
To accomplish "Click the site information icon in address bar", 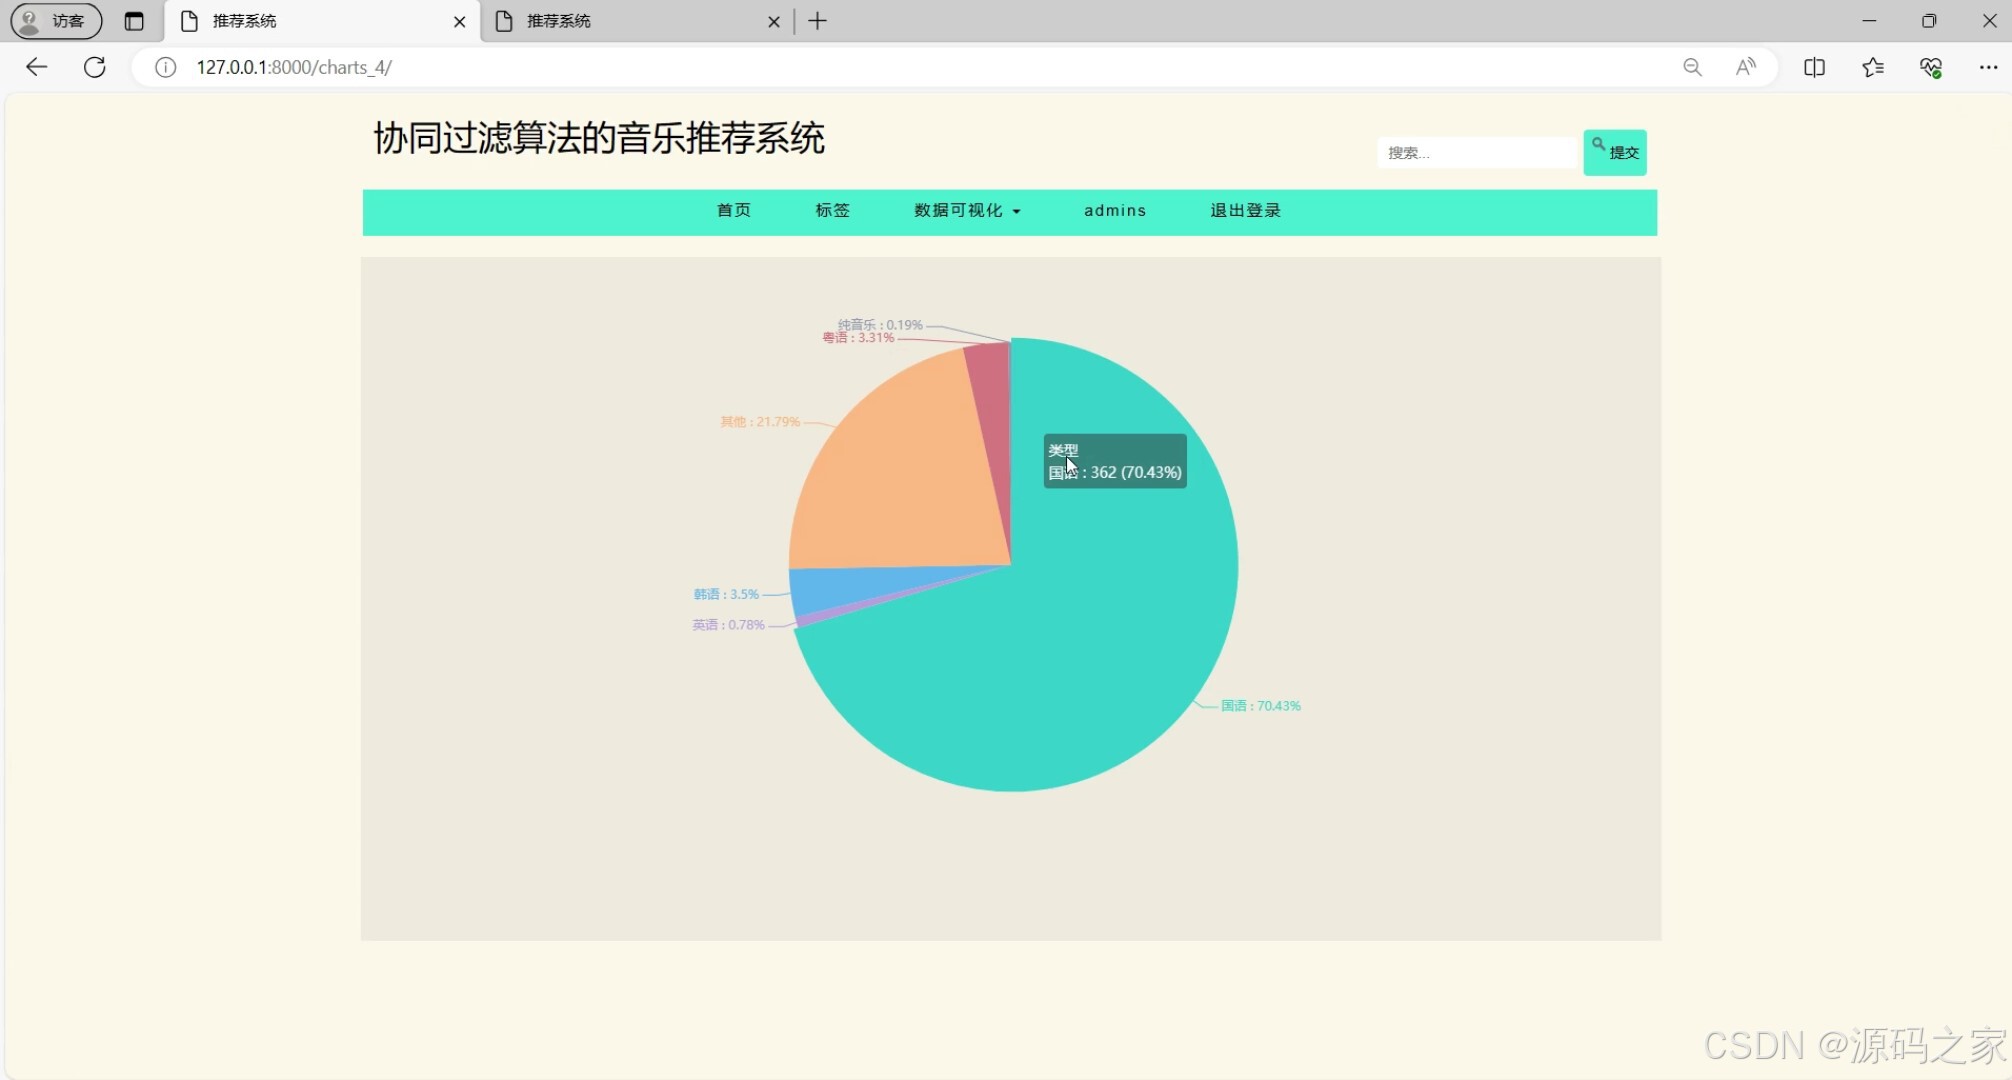I will click(164, 67).
